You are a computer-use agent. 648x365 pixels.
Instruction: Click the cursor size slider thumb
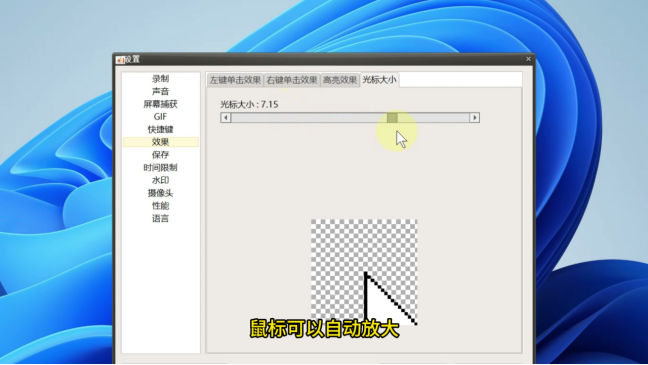click(x=392, y=118)
